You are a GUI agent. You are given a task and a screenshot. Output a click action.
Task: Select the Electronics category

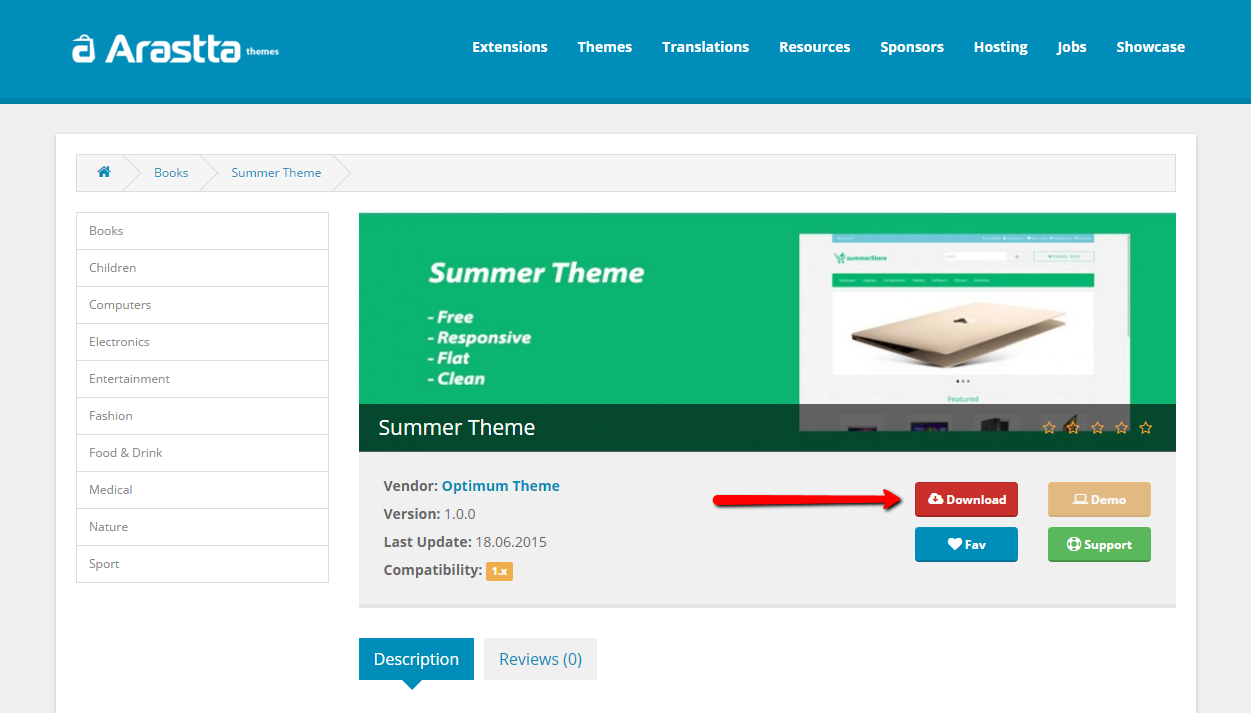click(202, 342)
